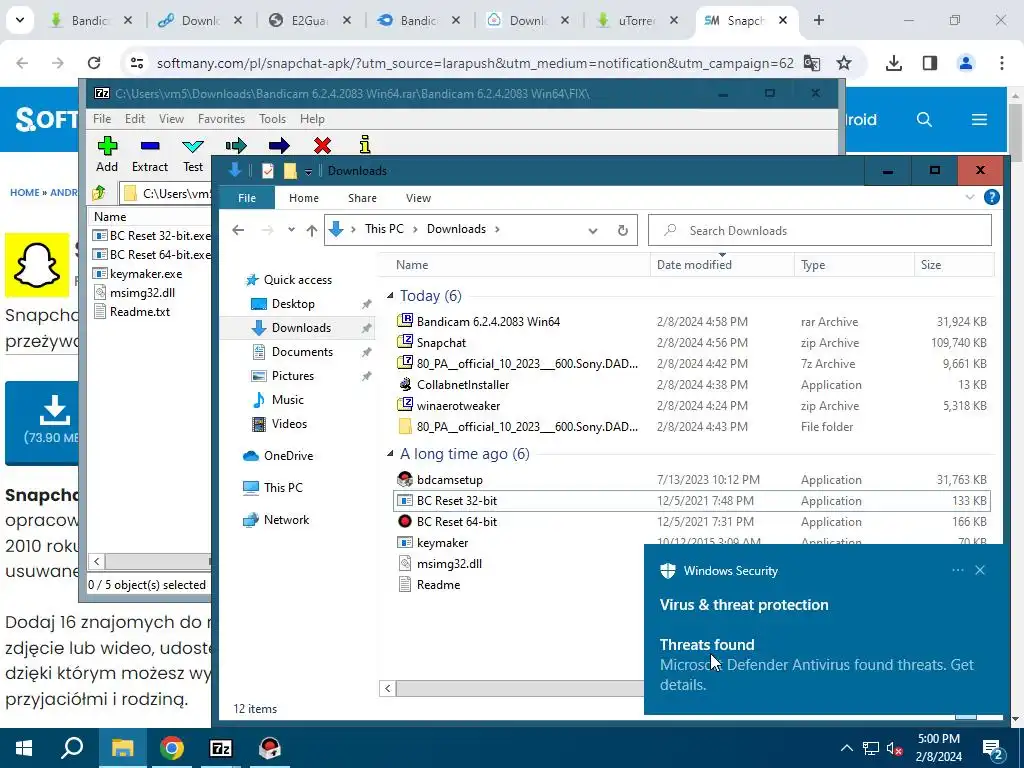Click 7-Zip up-folder icon beside path
The height and width of the screenshot is (768, 1024).
(99, 193)
